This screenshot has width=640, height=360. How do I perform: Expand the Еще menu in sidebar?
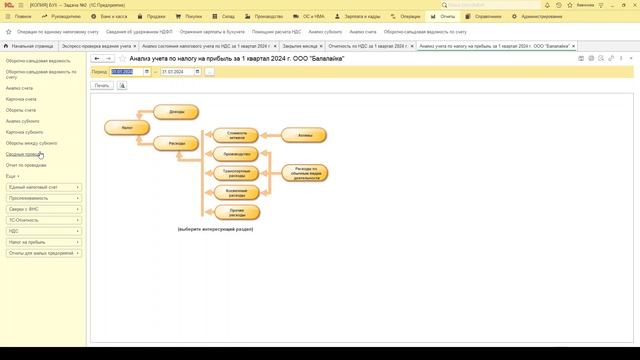13,176
